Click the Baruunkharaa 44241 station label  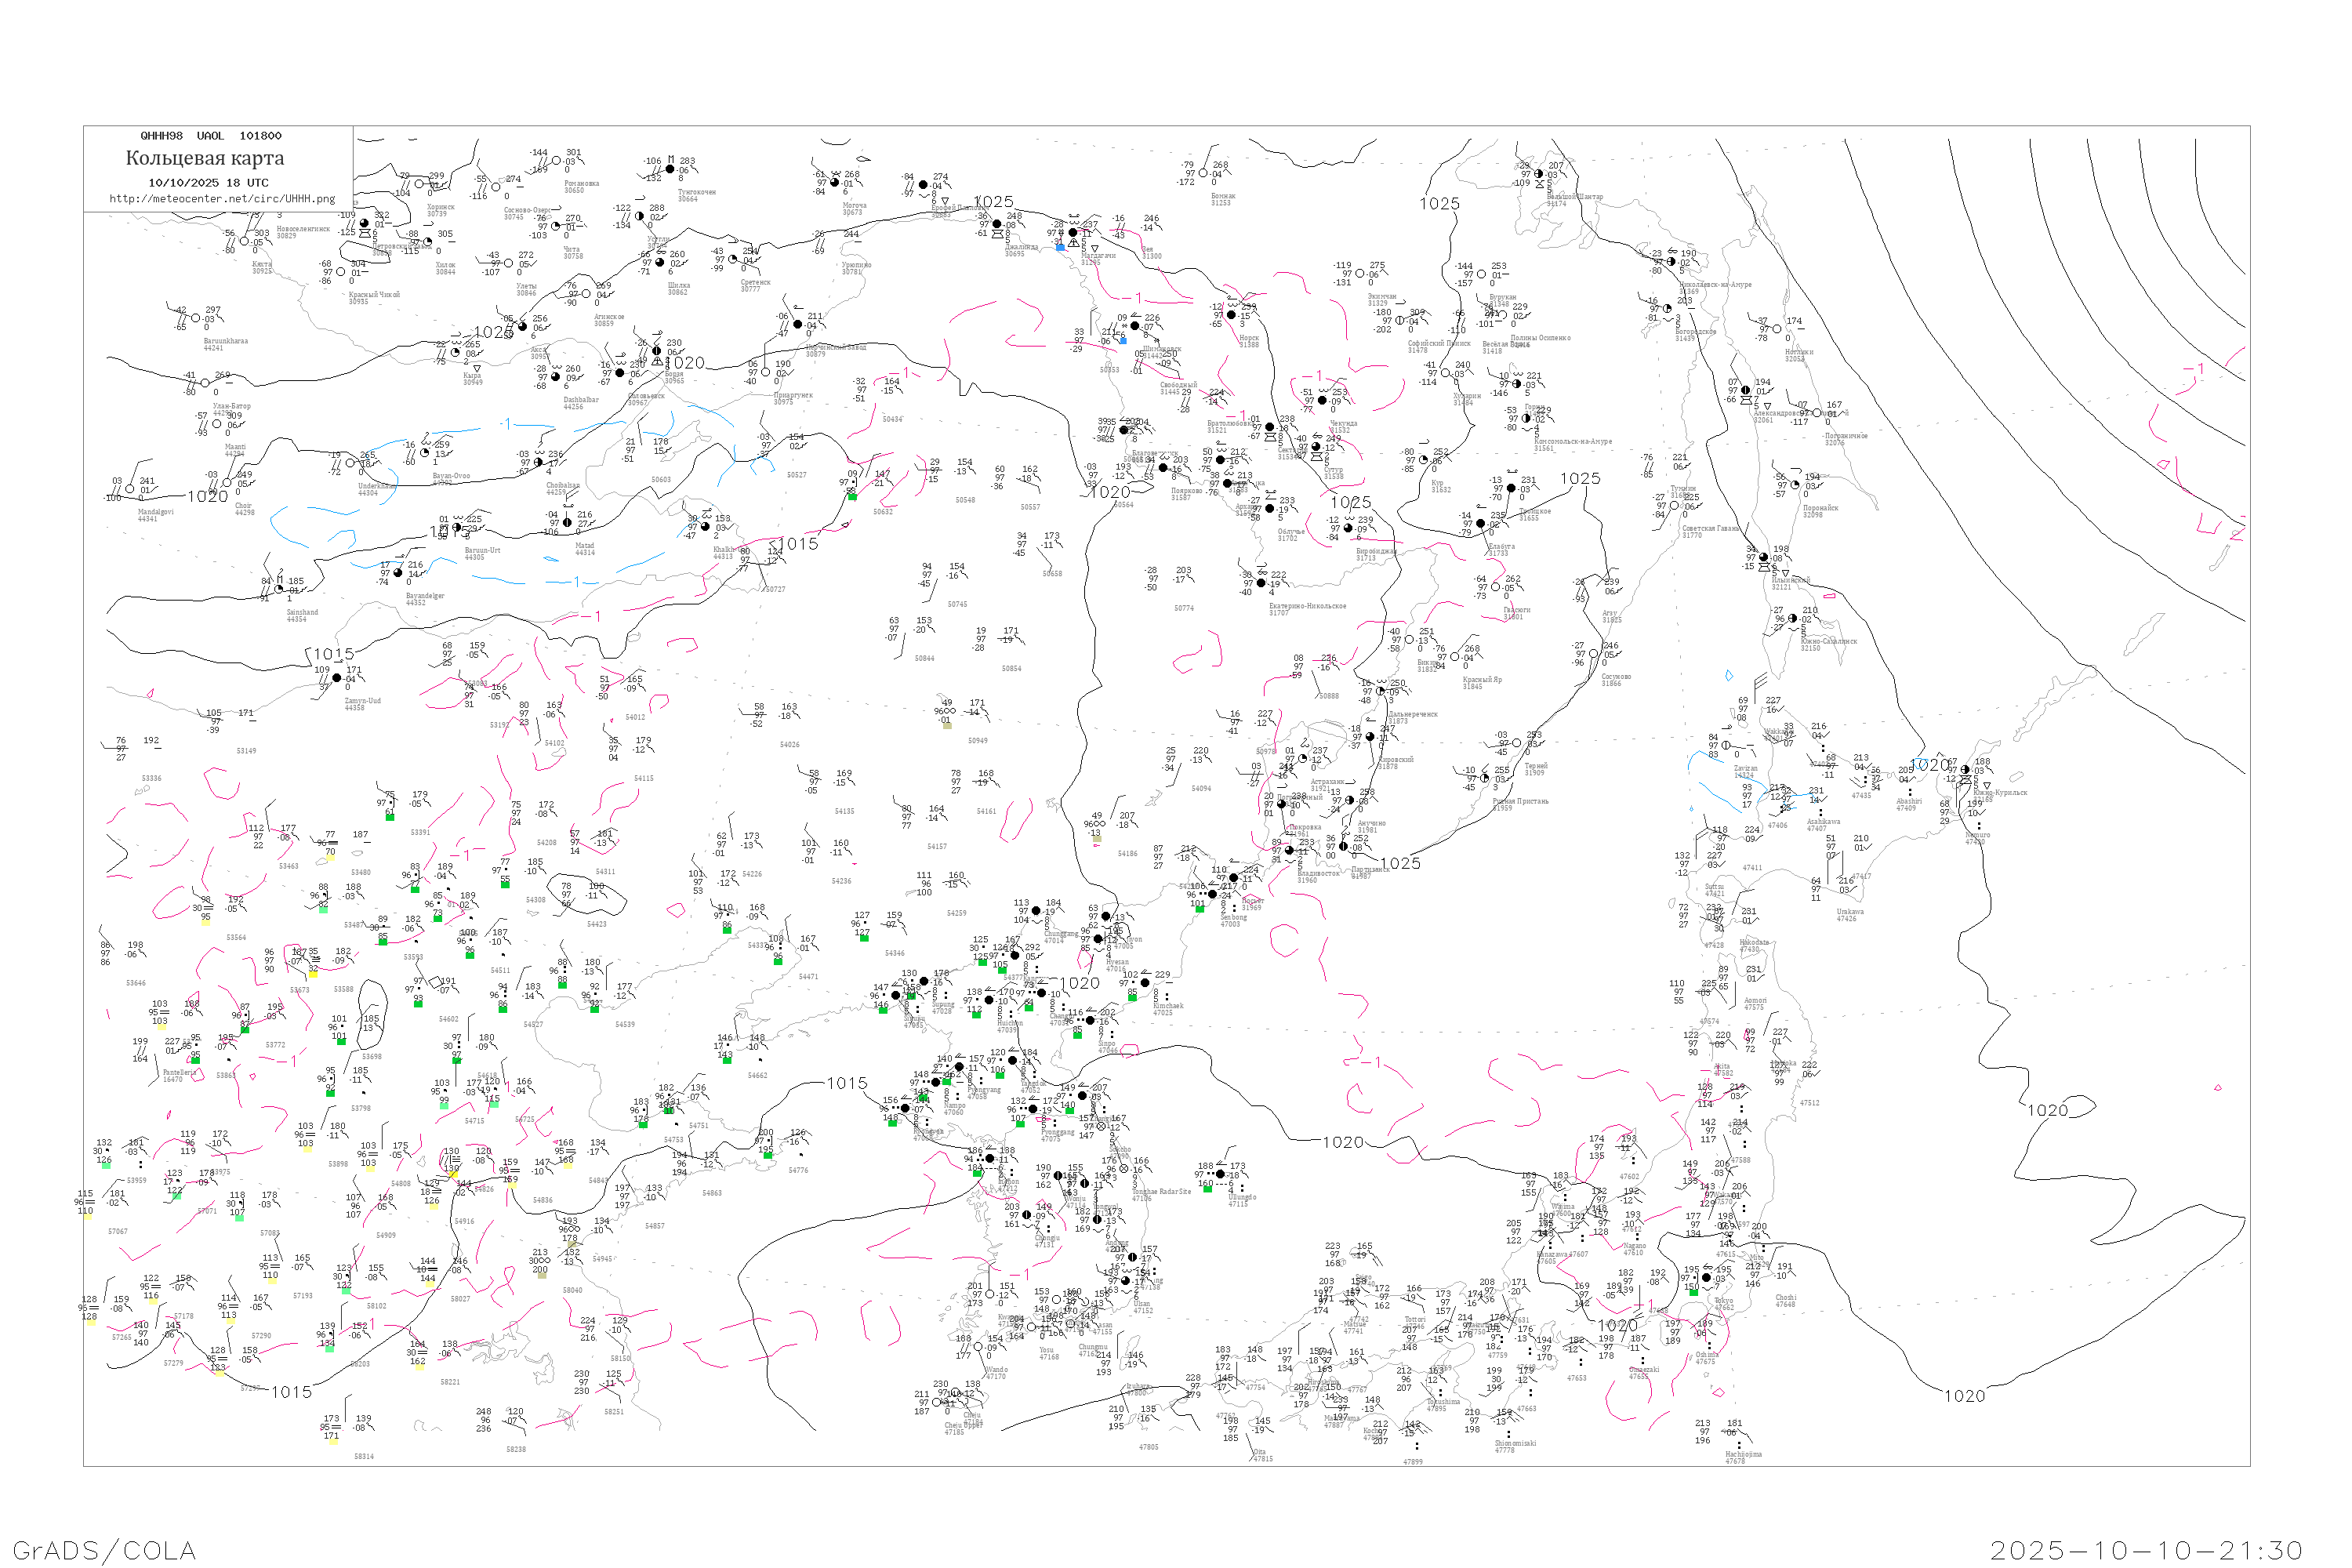225,344
